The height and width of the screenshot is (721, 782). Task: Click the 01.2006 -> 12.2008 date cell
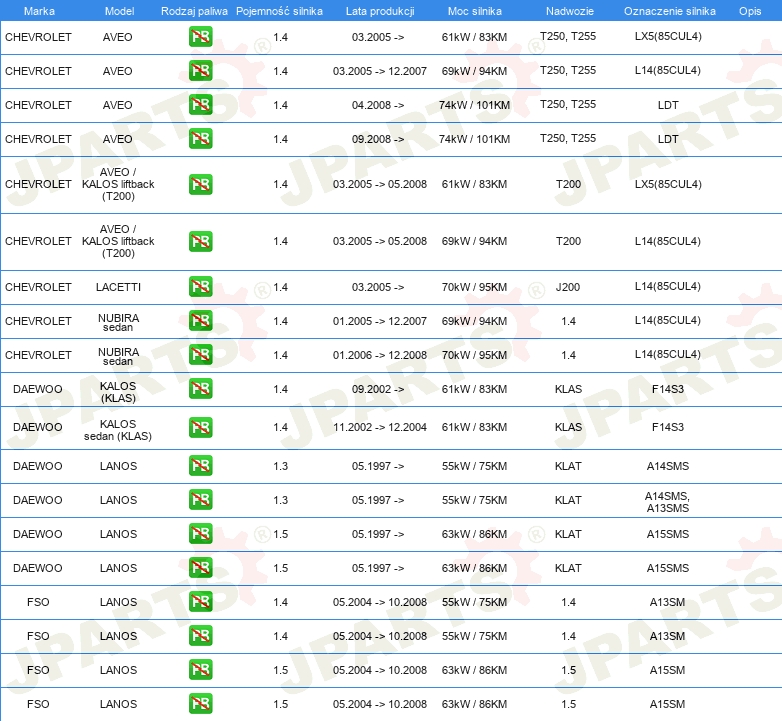(380, 355)
